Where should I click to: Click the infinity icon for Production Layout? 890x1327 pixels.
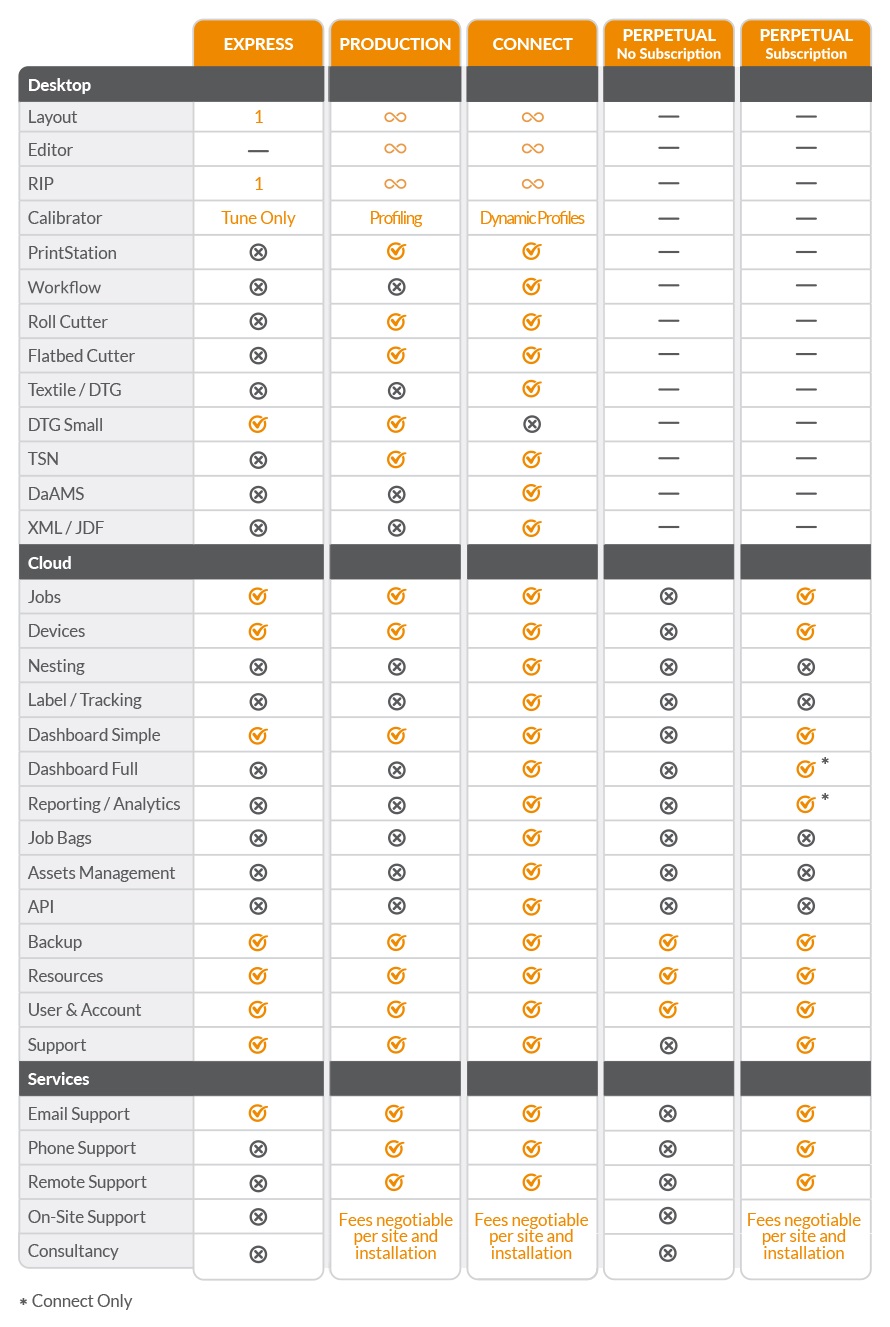pyautogui.click(x=395, y=117)
